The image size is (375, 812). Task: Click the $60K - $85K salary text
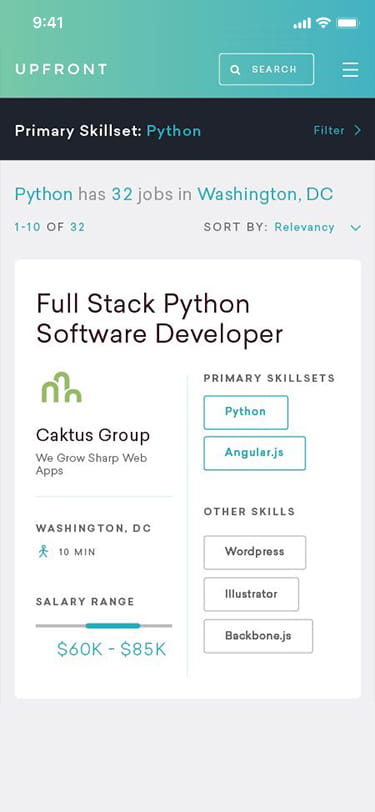(x=111, y=649)
